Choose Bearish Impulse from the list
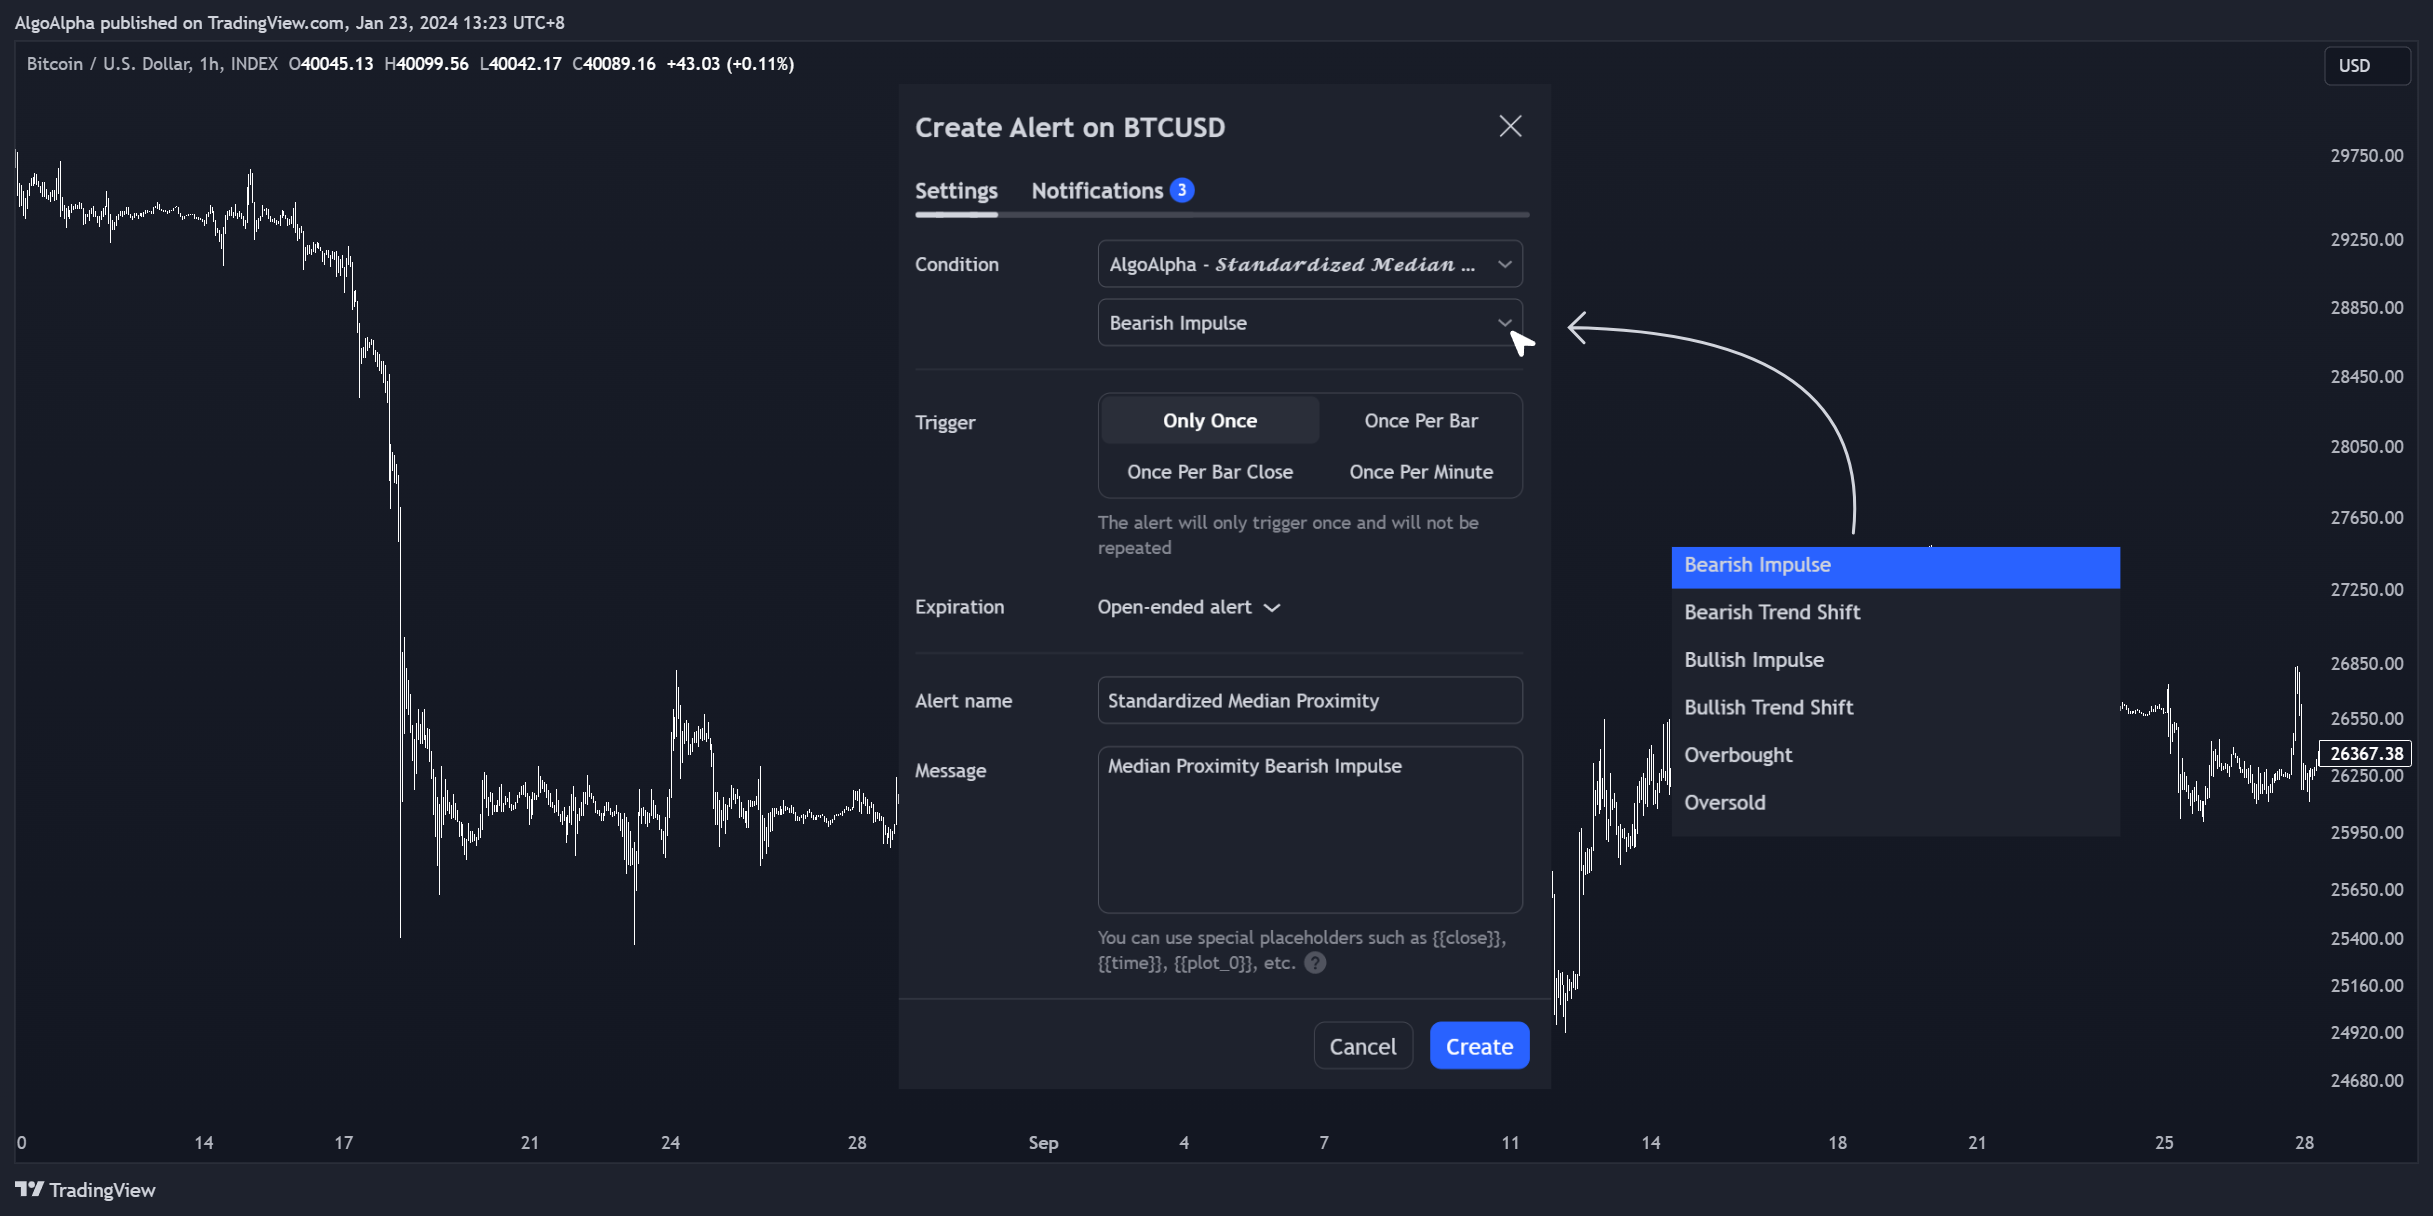The width and height of the screenshot is (2433, 1216). [x=1895, y=566]
